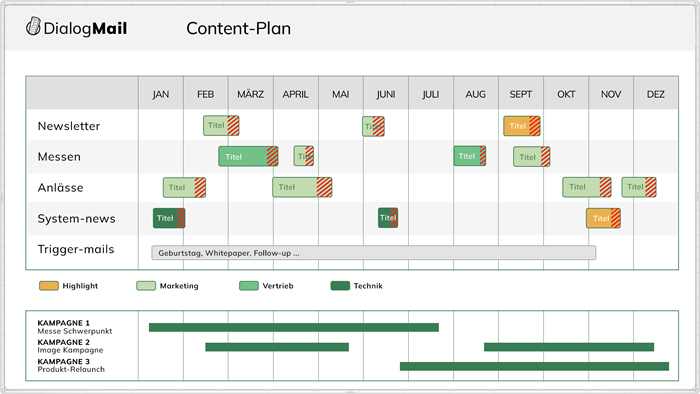Select the KAMPAGNE 2 Image Kampagne label
This screenshot has height=394, width=700.
pos(70,346)
